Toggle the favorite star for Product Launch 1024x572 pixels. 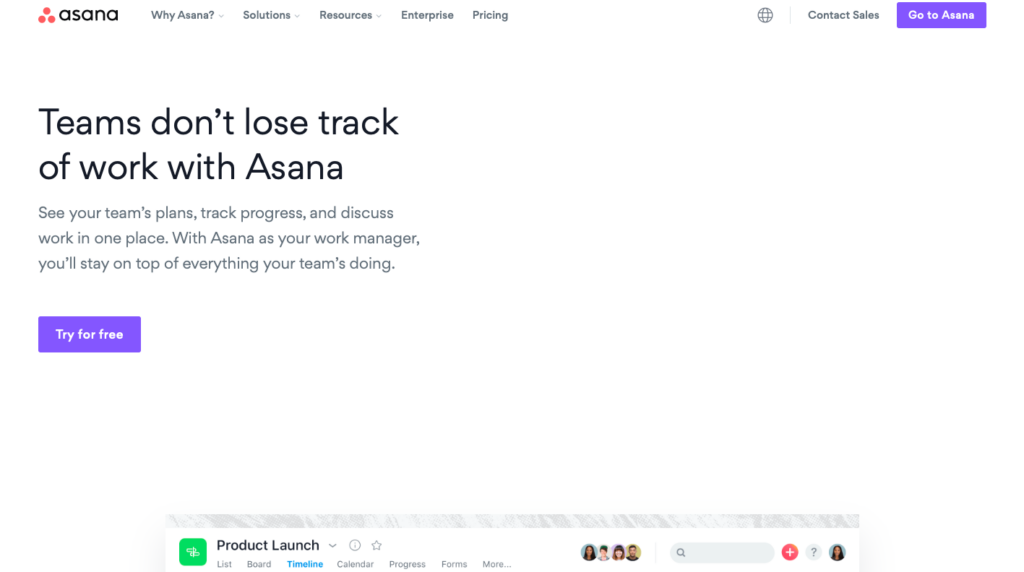[377, 545]
